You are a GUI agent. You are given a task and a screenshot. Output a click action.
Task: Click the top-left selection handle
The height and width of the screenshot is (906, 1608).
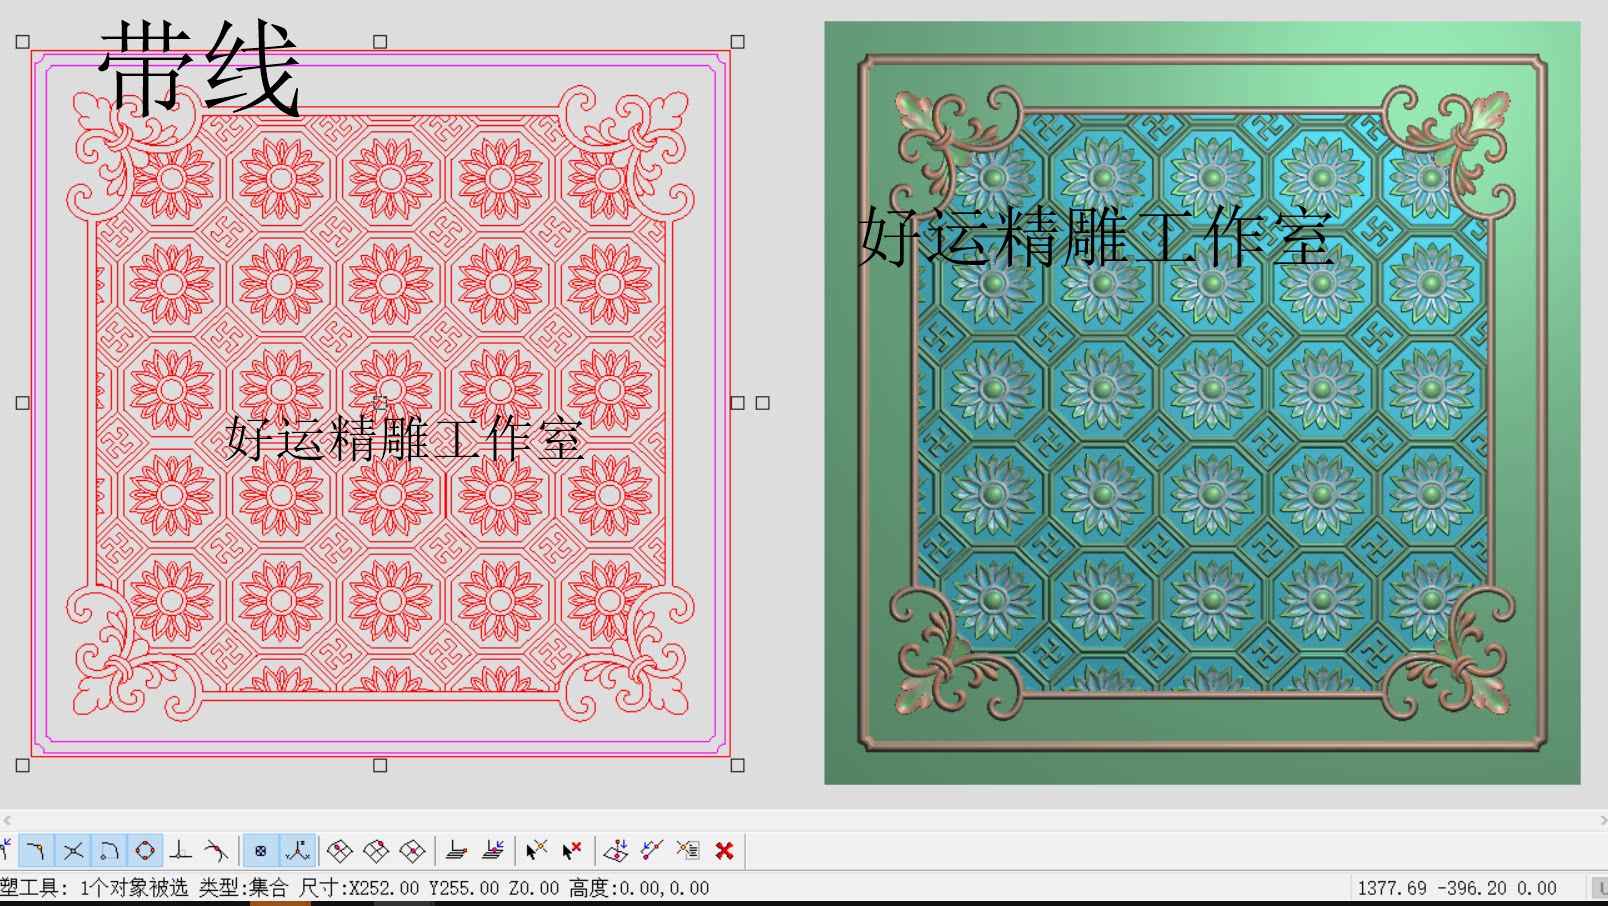(x=23, y=42)
